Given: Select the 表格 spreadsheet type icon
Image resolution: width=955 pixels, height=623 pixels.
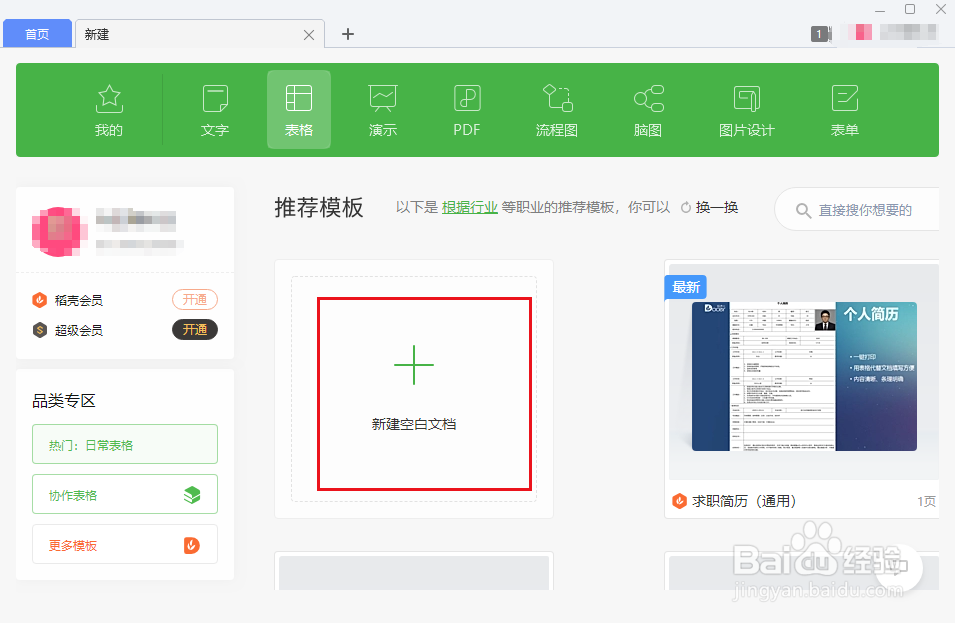Looking at the screenshot, I should click(x=298, y=110).
